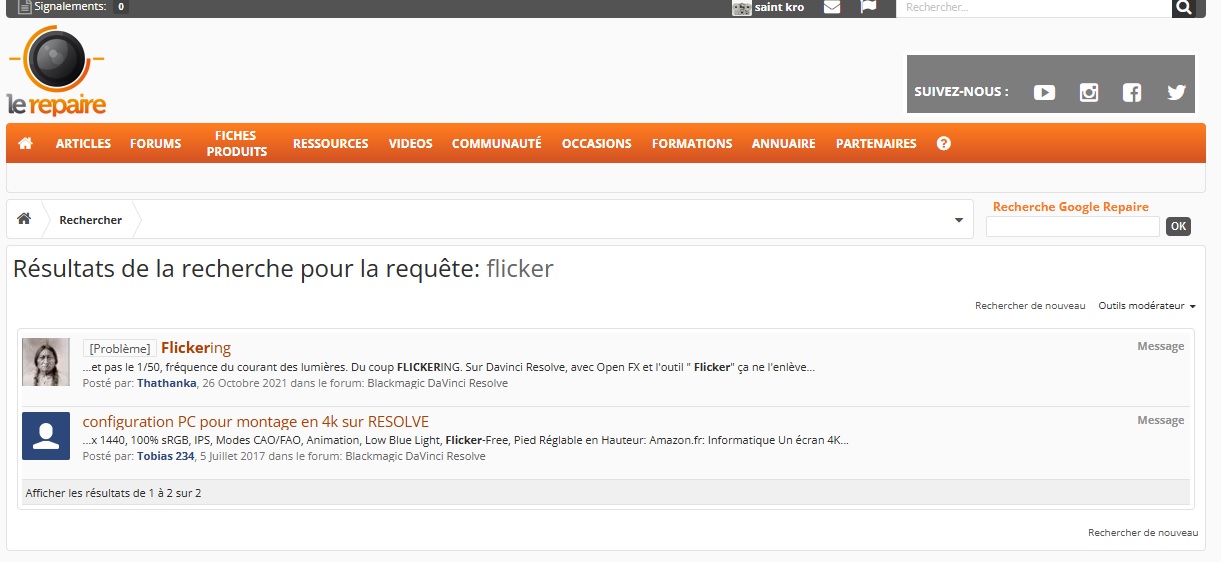
Task: Open Tobias 234's default avatar
Action: pos(46,436)
